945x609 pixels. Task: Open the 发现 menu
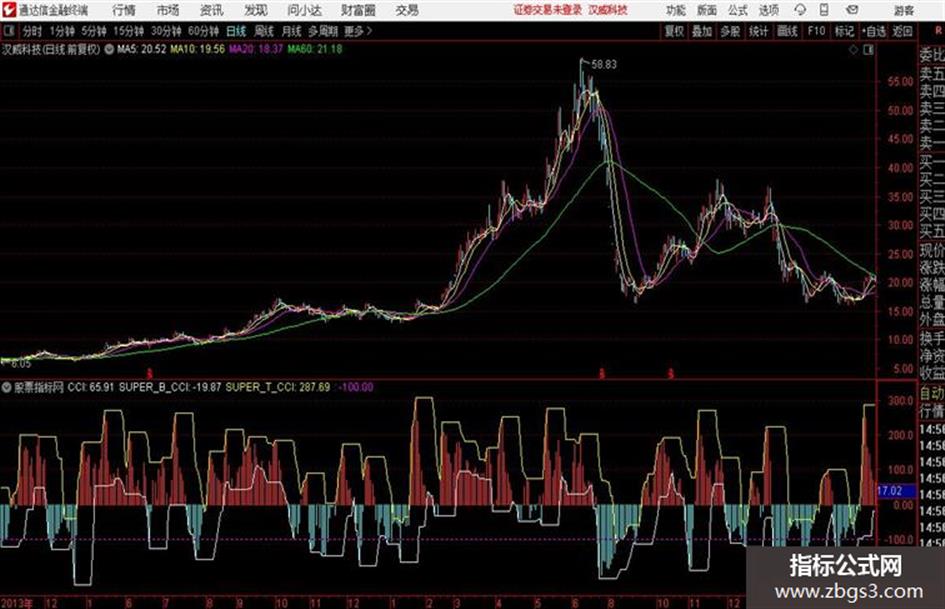click(256, 10)
